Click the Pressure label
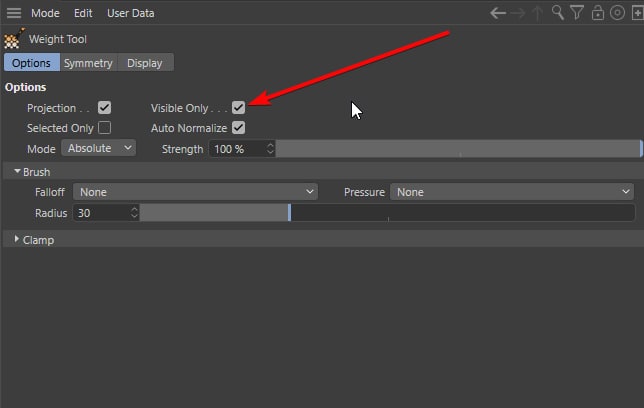This screenshot has height=408, width=644. coord(364,192)
